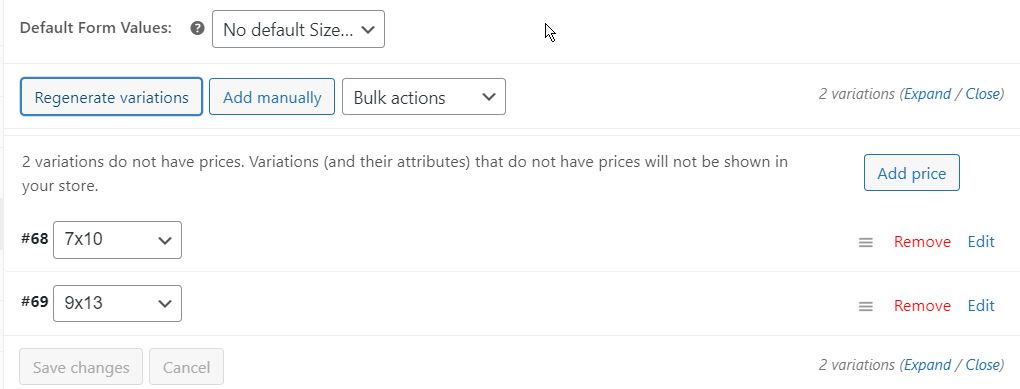Open the 7x10 size dropdown
Image resolution: width=1020 pixels, height=389 pixels.
[117, 240]
